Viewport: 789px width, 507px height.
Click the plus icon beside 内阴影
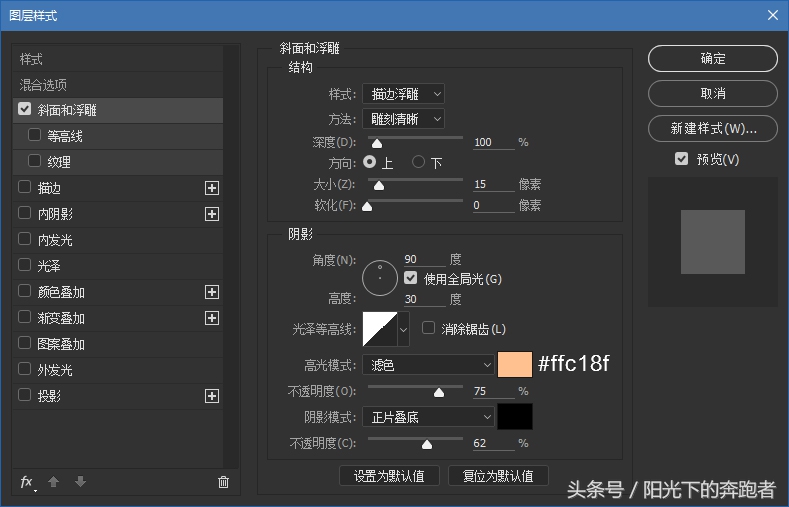click(x=212, y=214)
